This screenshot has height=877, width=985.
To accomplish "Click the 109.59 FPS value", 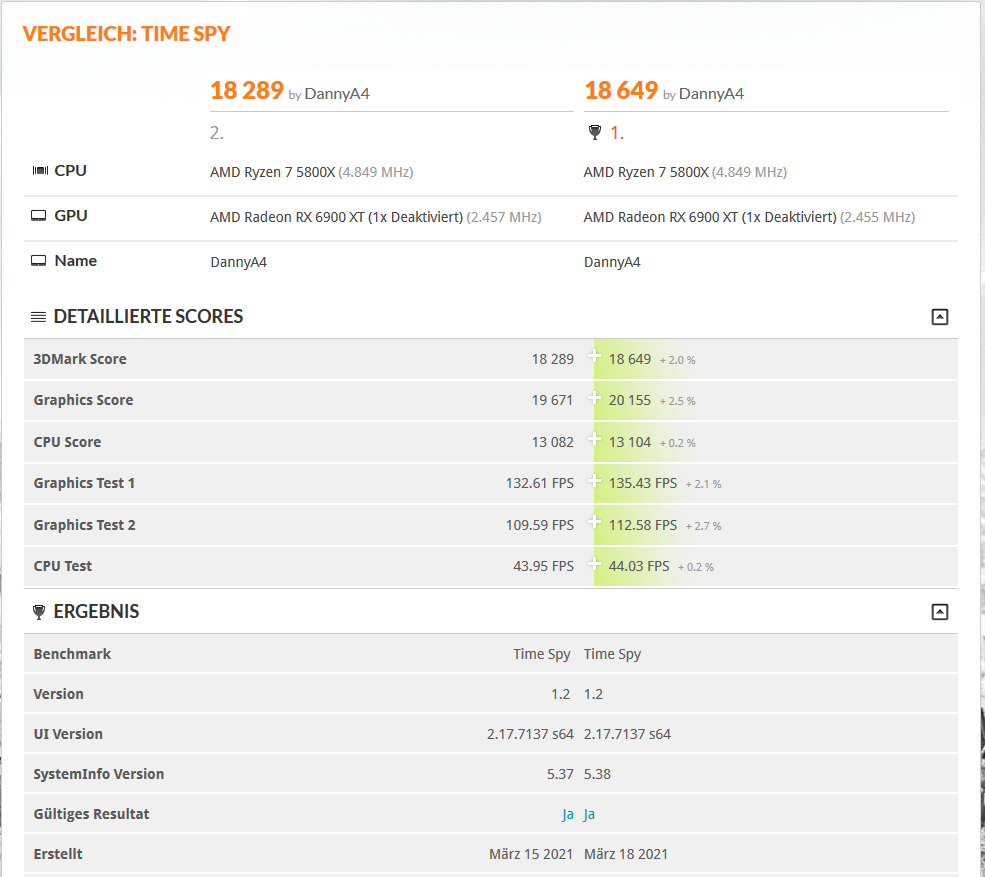I will point(540,525).
